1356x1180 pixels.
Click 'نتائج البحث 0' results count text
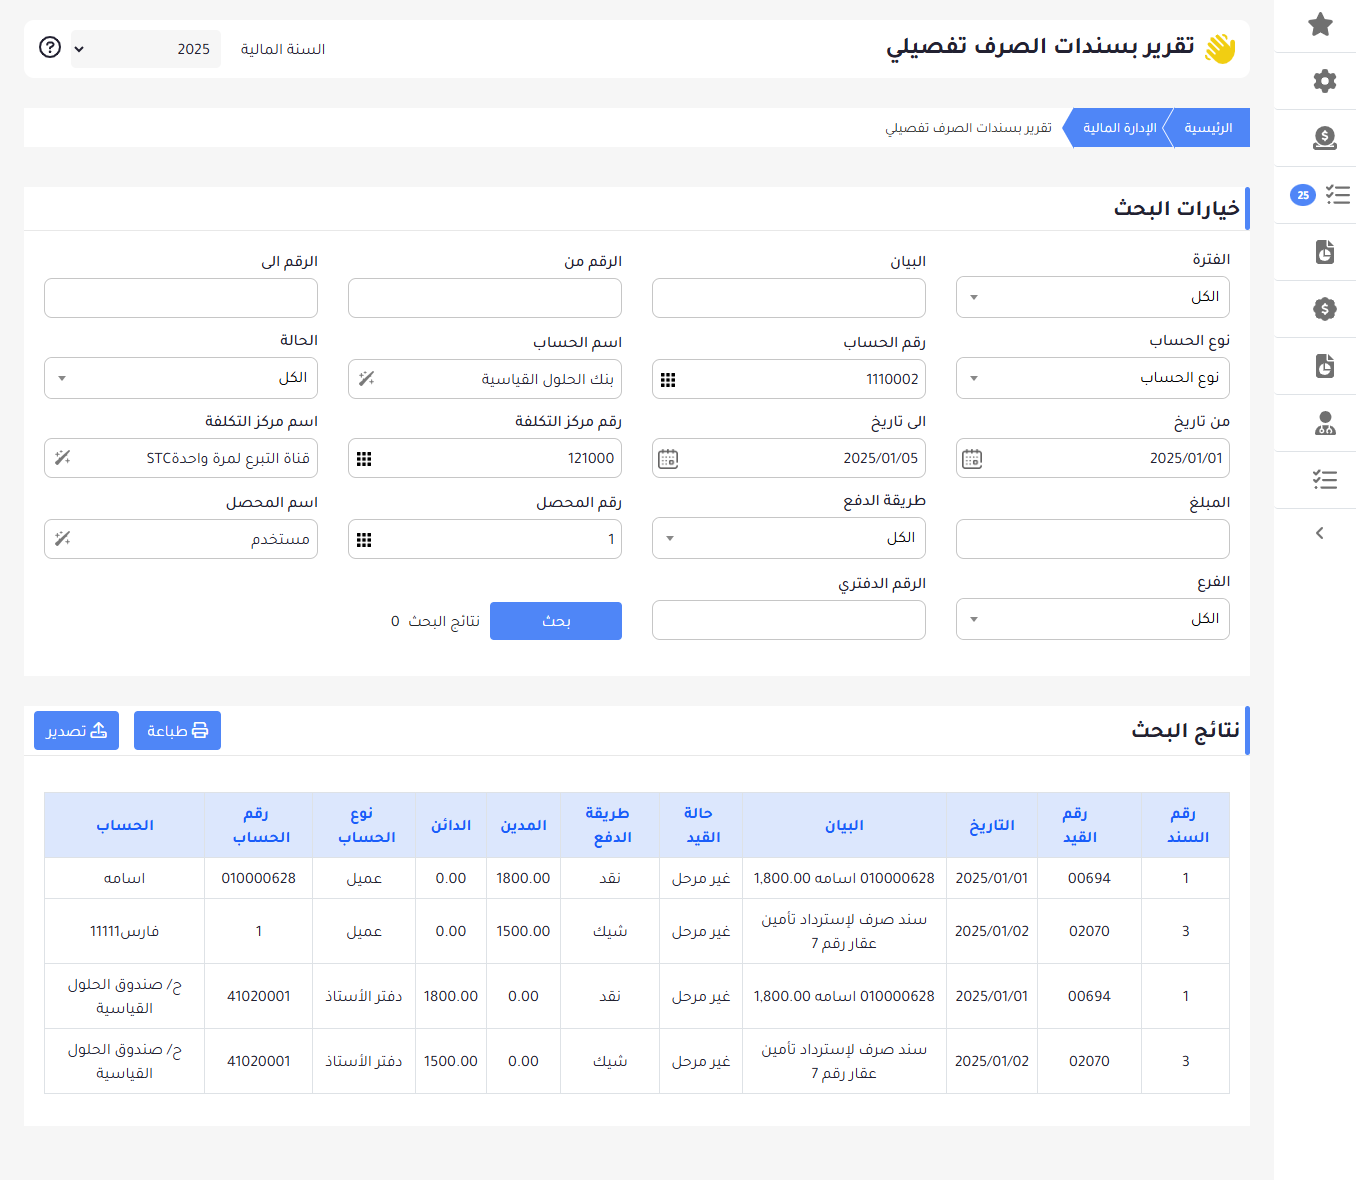[435, 621]
